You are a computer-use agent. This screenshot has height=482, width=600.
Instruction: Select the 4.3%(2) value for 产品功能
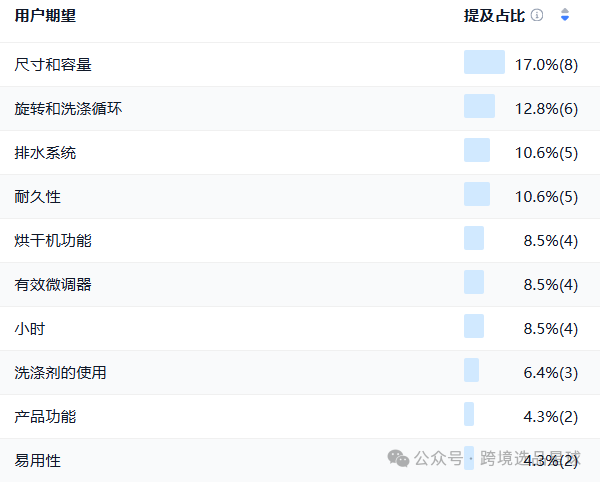click(x=551, y=417)
